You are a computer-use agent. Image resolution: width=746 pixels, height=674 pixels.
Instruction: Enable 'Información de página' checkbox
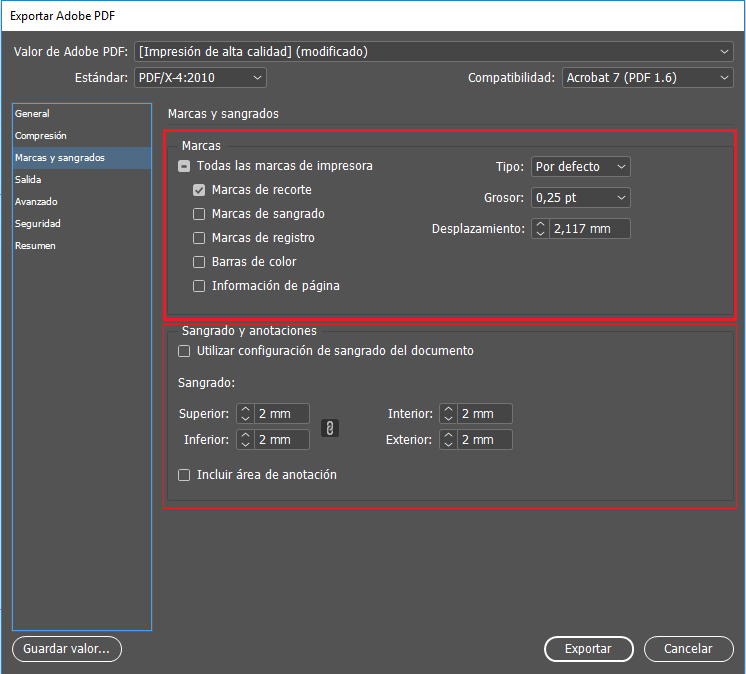click(x=199, y=286)
